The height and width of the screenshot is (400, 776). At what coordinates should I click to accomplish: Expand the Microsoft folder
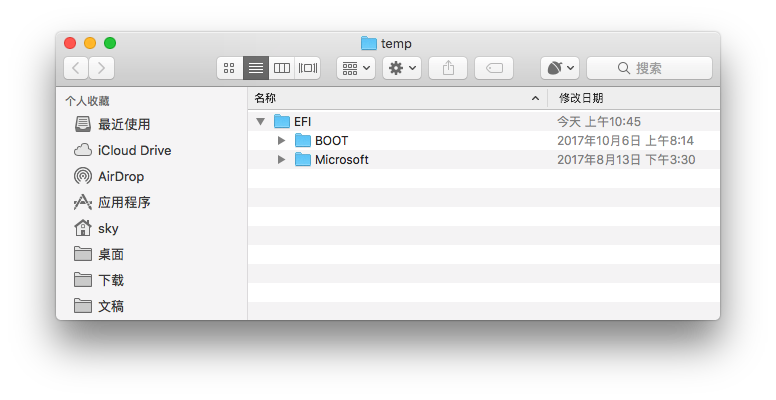282,159
